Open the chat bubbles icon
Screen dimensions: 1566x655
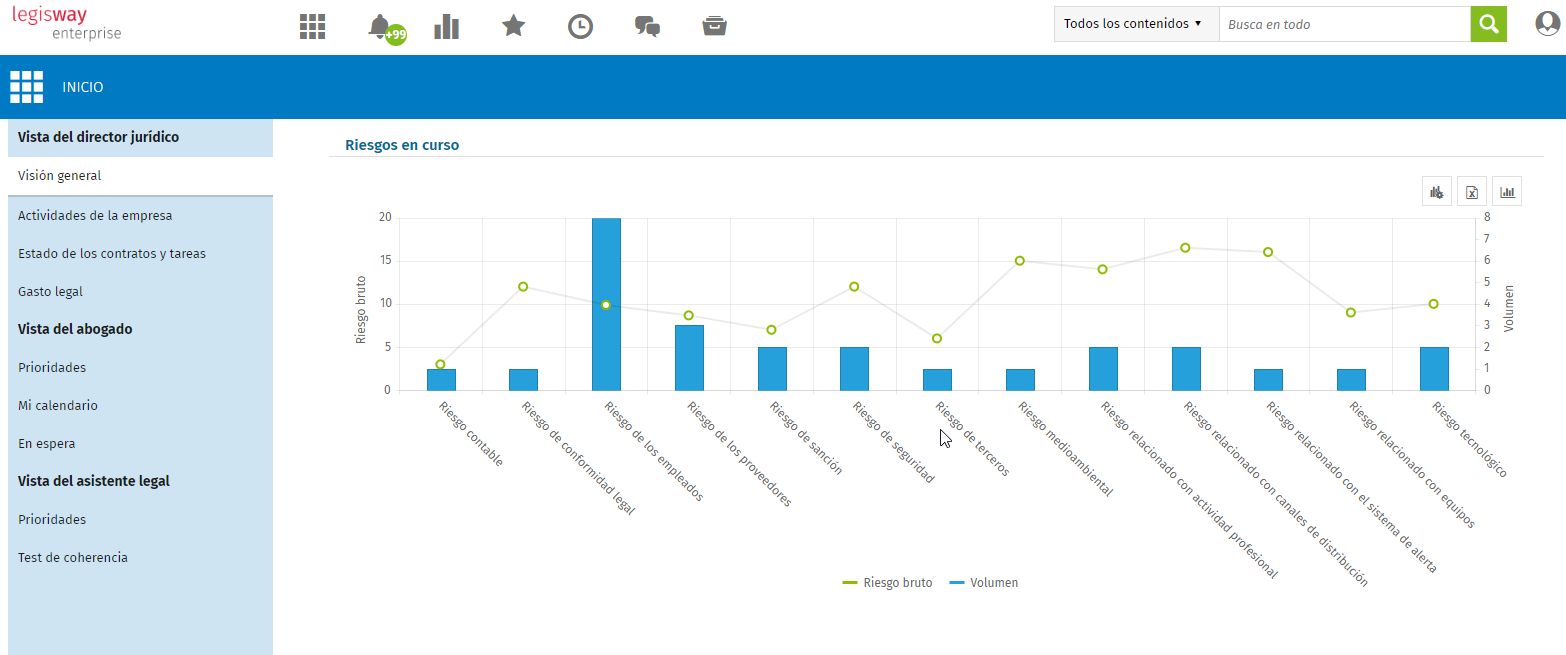click(x=647, y=27)
